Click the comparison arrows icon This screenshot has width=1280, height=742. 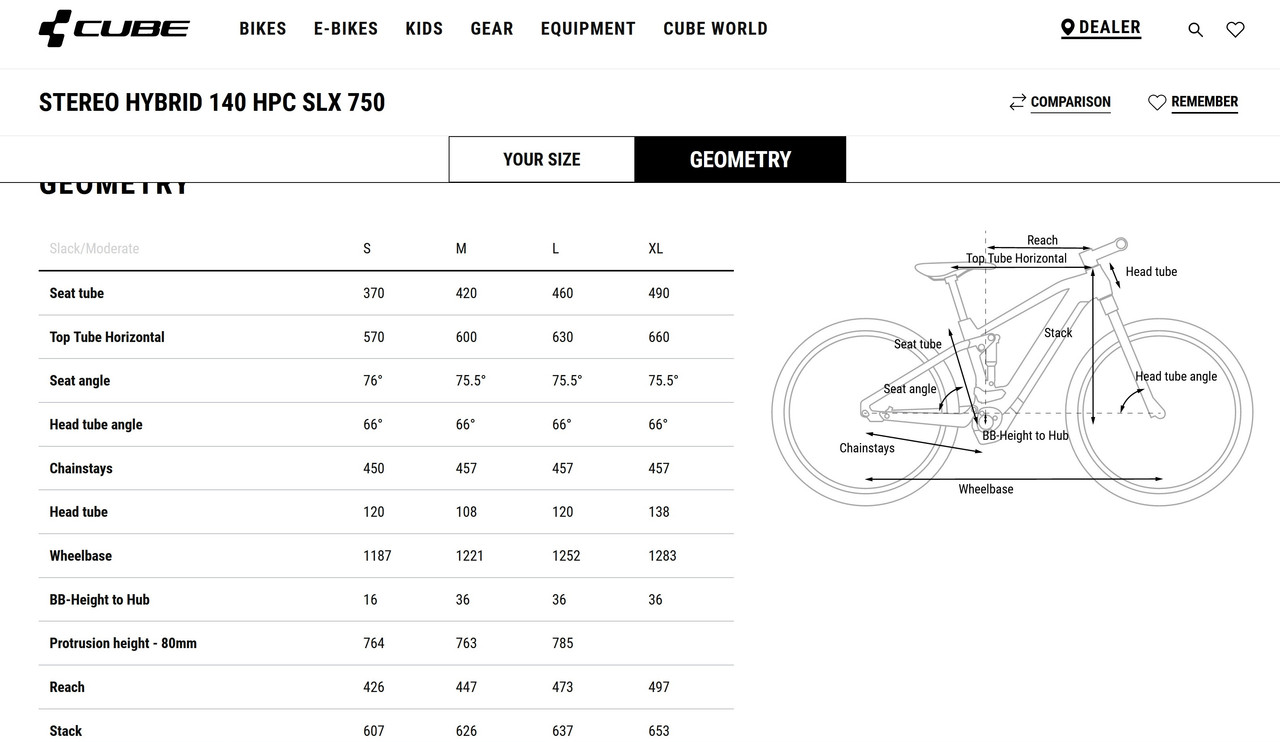(x=1018, y=102)
